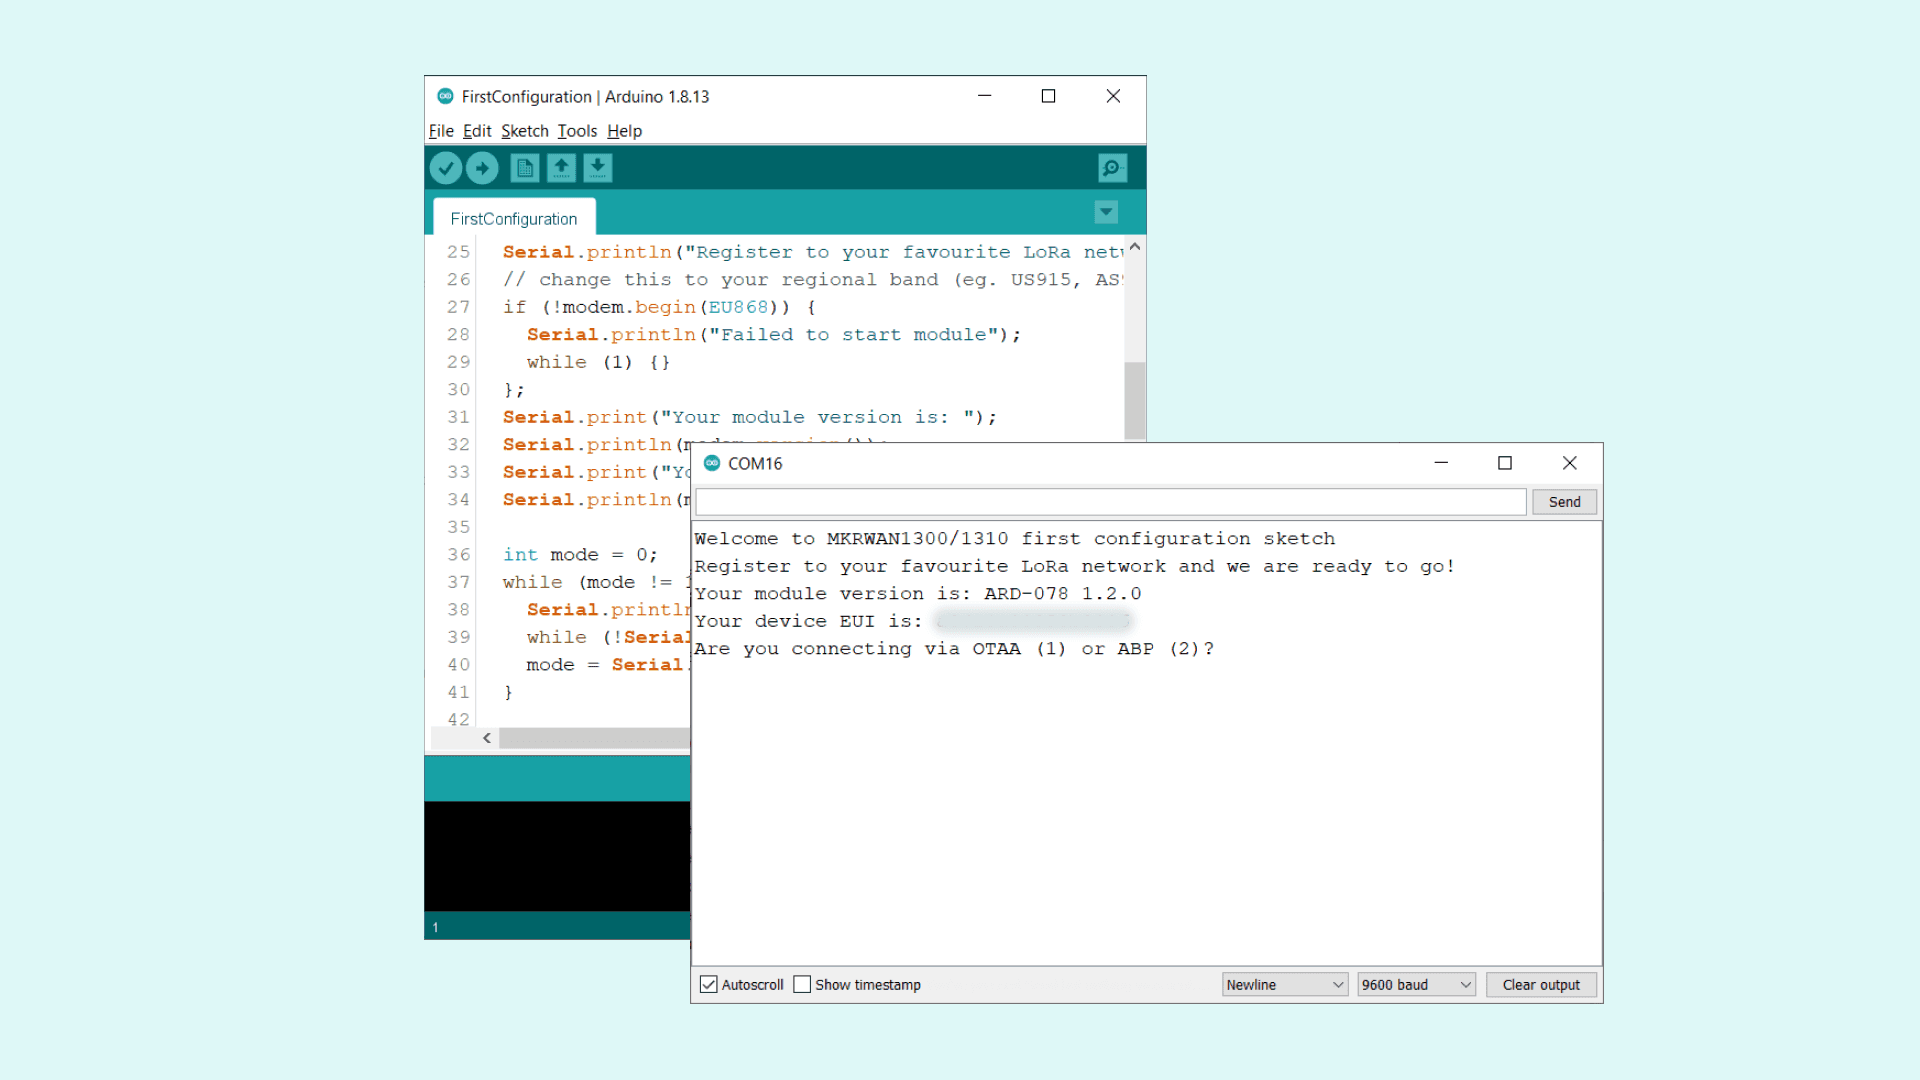Open the 9600 baud rate dropdown
1920x1080 pixels.
tap(1416, 985)
